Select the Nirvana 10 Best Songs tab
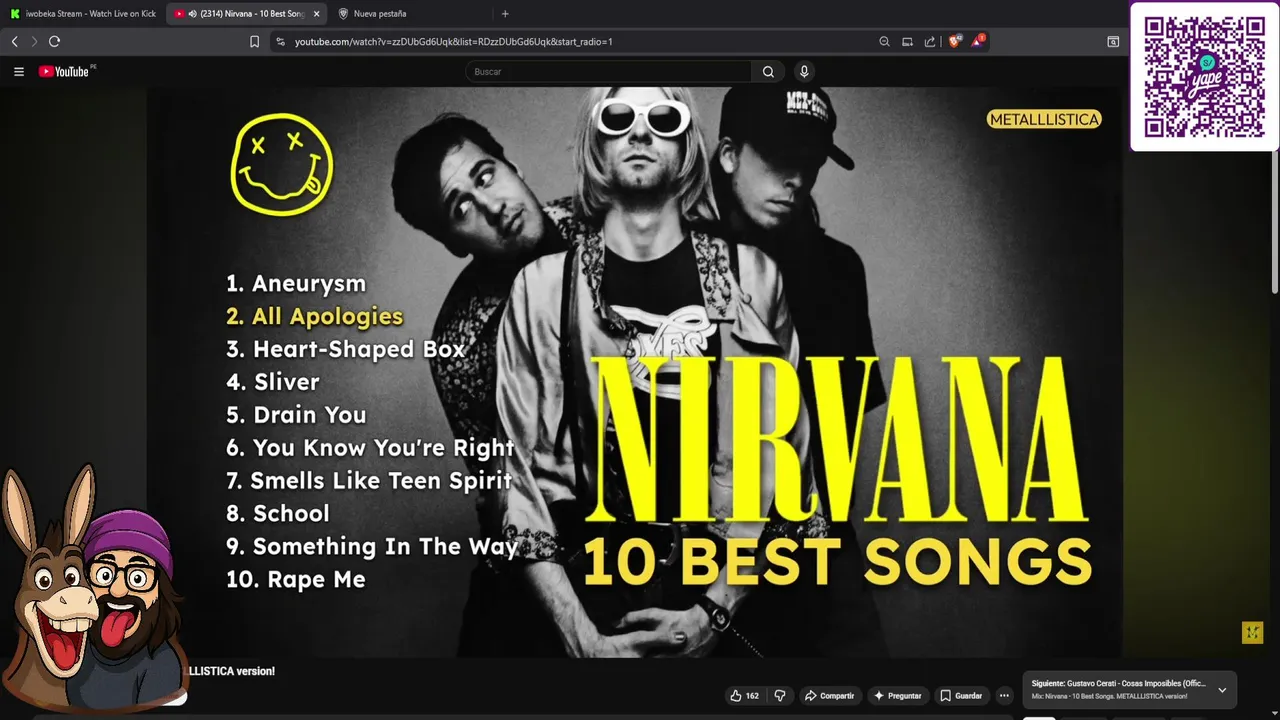The height and width of the screenshot is (720, 1280). tap(247, 14)
